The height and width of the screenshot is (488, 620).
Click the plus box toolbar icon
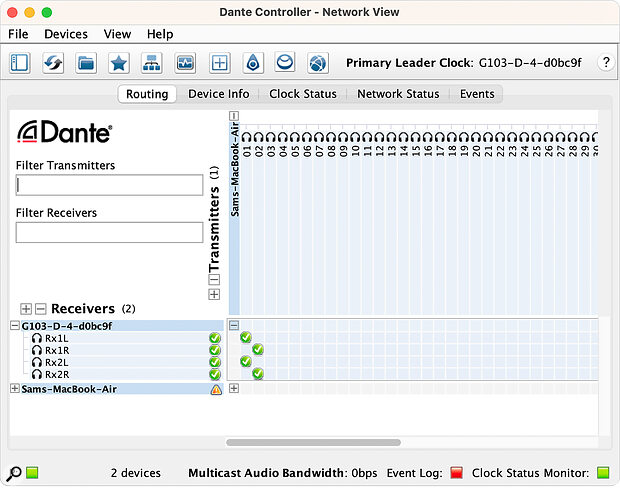pyautogui.click(x=219, y=63)
